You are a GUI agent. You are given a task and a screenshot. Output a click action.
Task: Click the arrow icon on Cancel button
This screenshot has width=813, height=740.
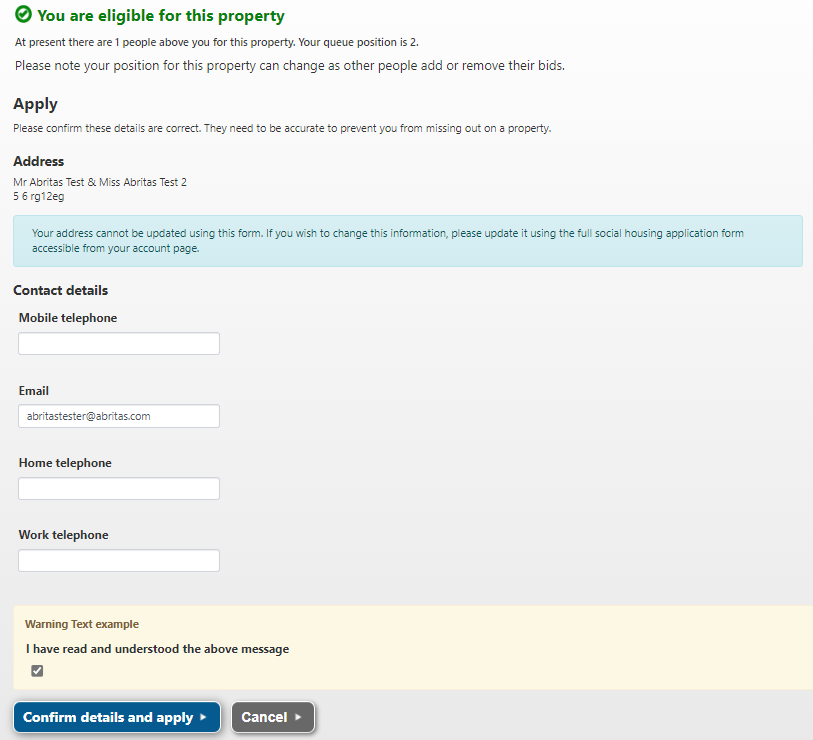pos(298,717)
